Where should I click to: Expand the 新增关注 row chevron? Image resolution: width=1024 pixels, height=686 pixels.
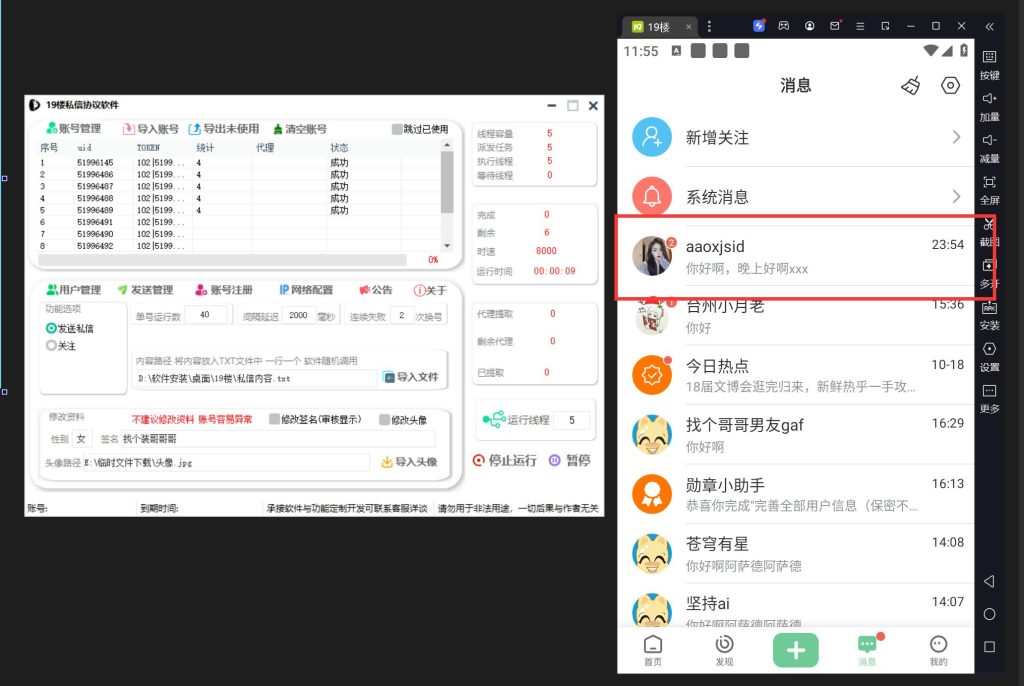pyautogui.click(x=956, y=137)
